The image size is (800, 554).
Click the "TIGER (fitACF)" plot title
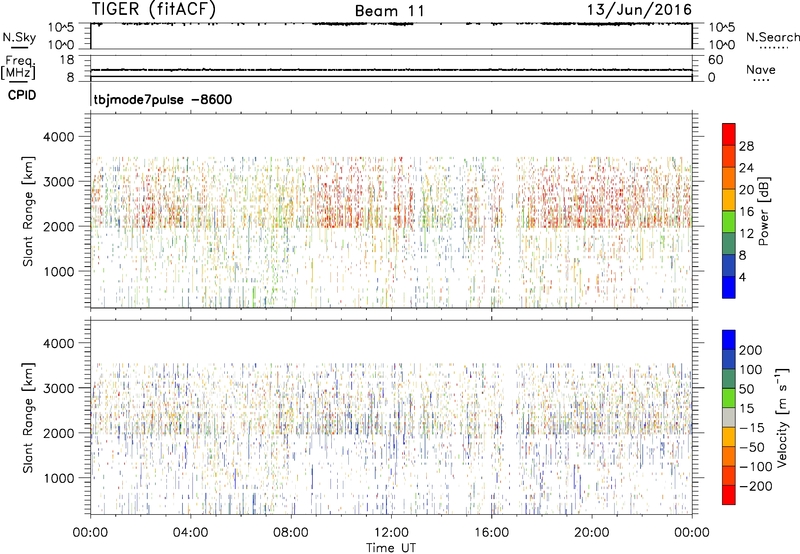click(154, 9)
